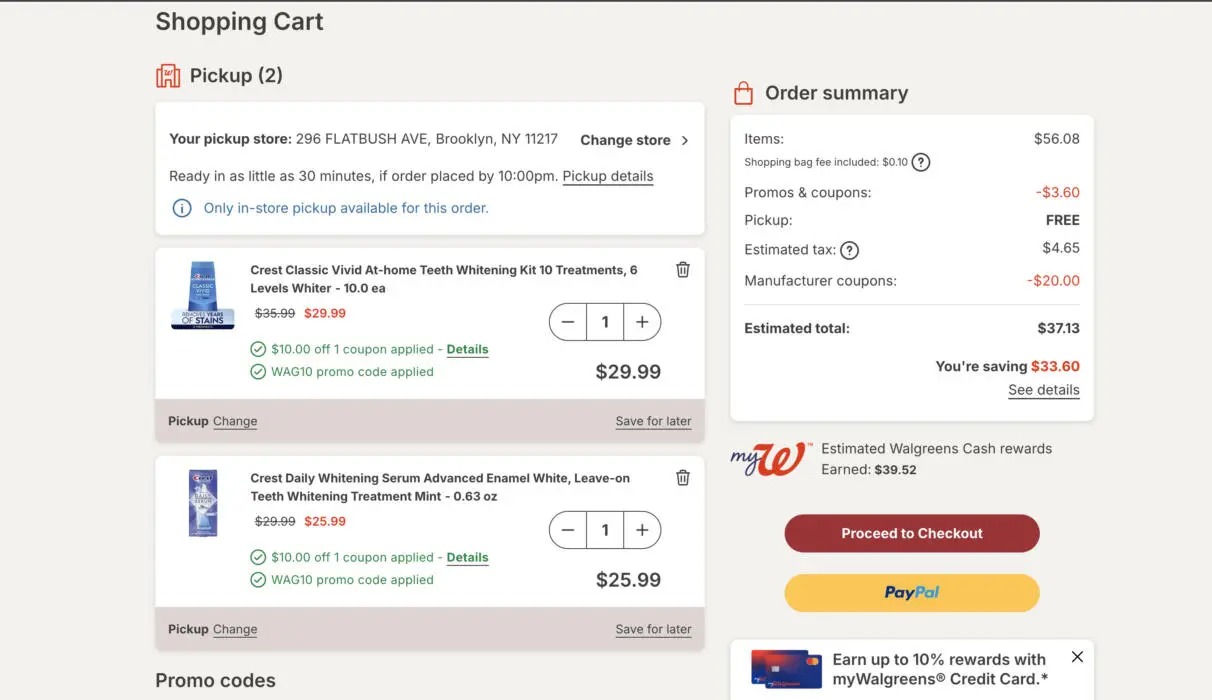See details of your total savings
The width and height of the screenshot is (1212, 700).
point(1043,390)
